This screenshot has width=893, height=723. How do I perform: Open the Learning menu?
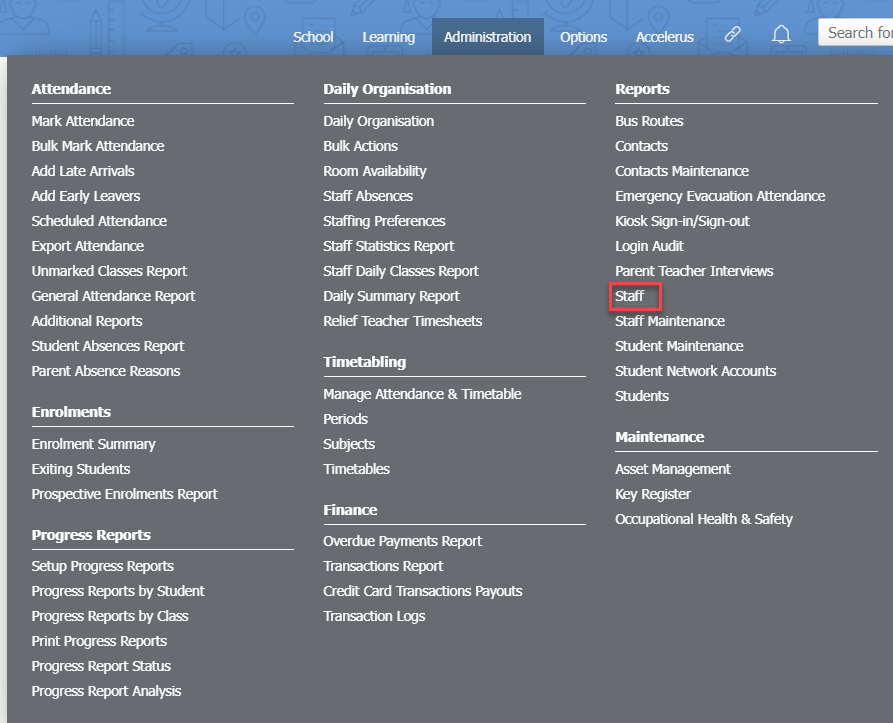[388, 36]
